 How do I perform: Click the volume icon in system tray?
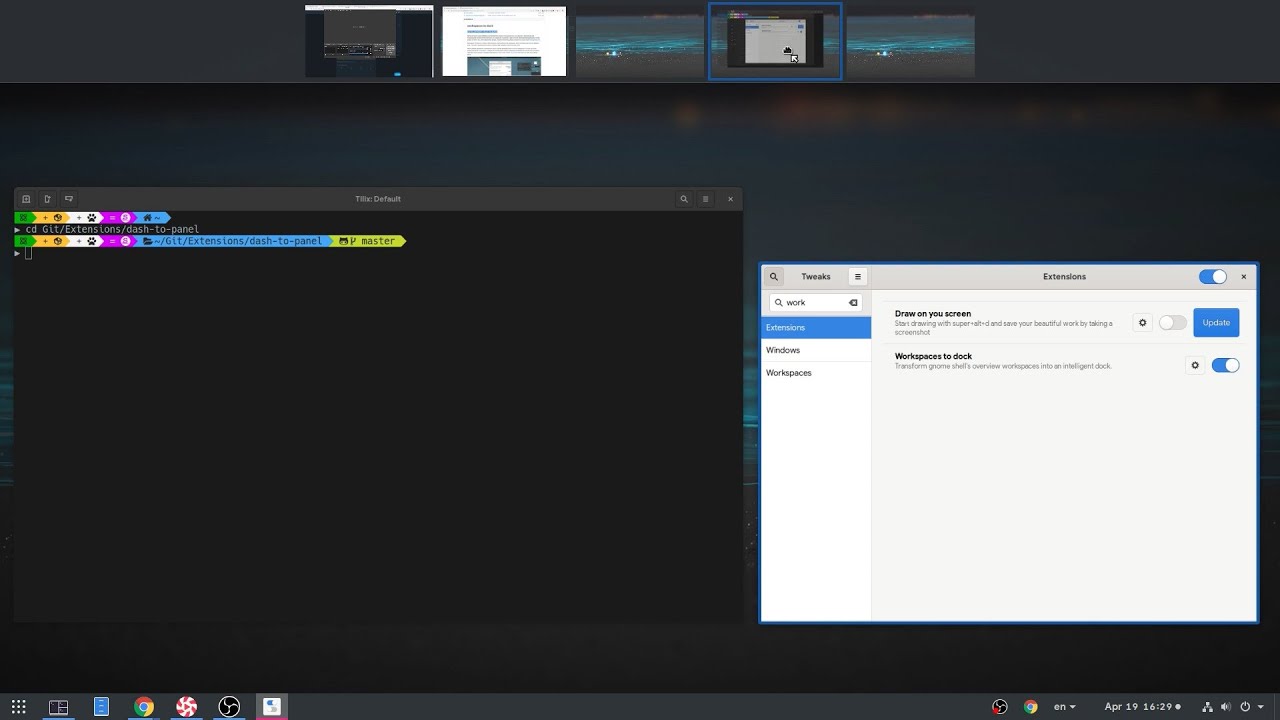(x=1225, y=707)
